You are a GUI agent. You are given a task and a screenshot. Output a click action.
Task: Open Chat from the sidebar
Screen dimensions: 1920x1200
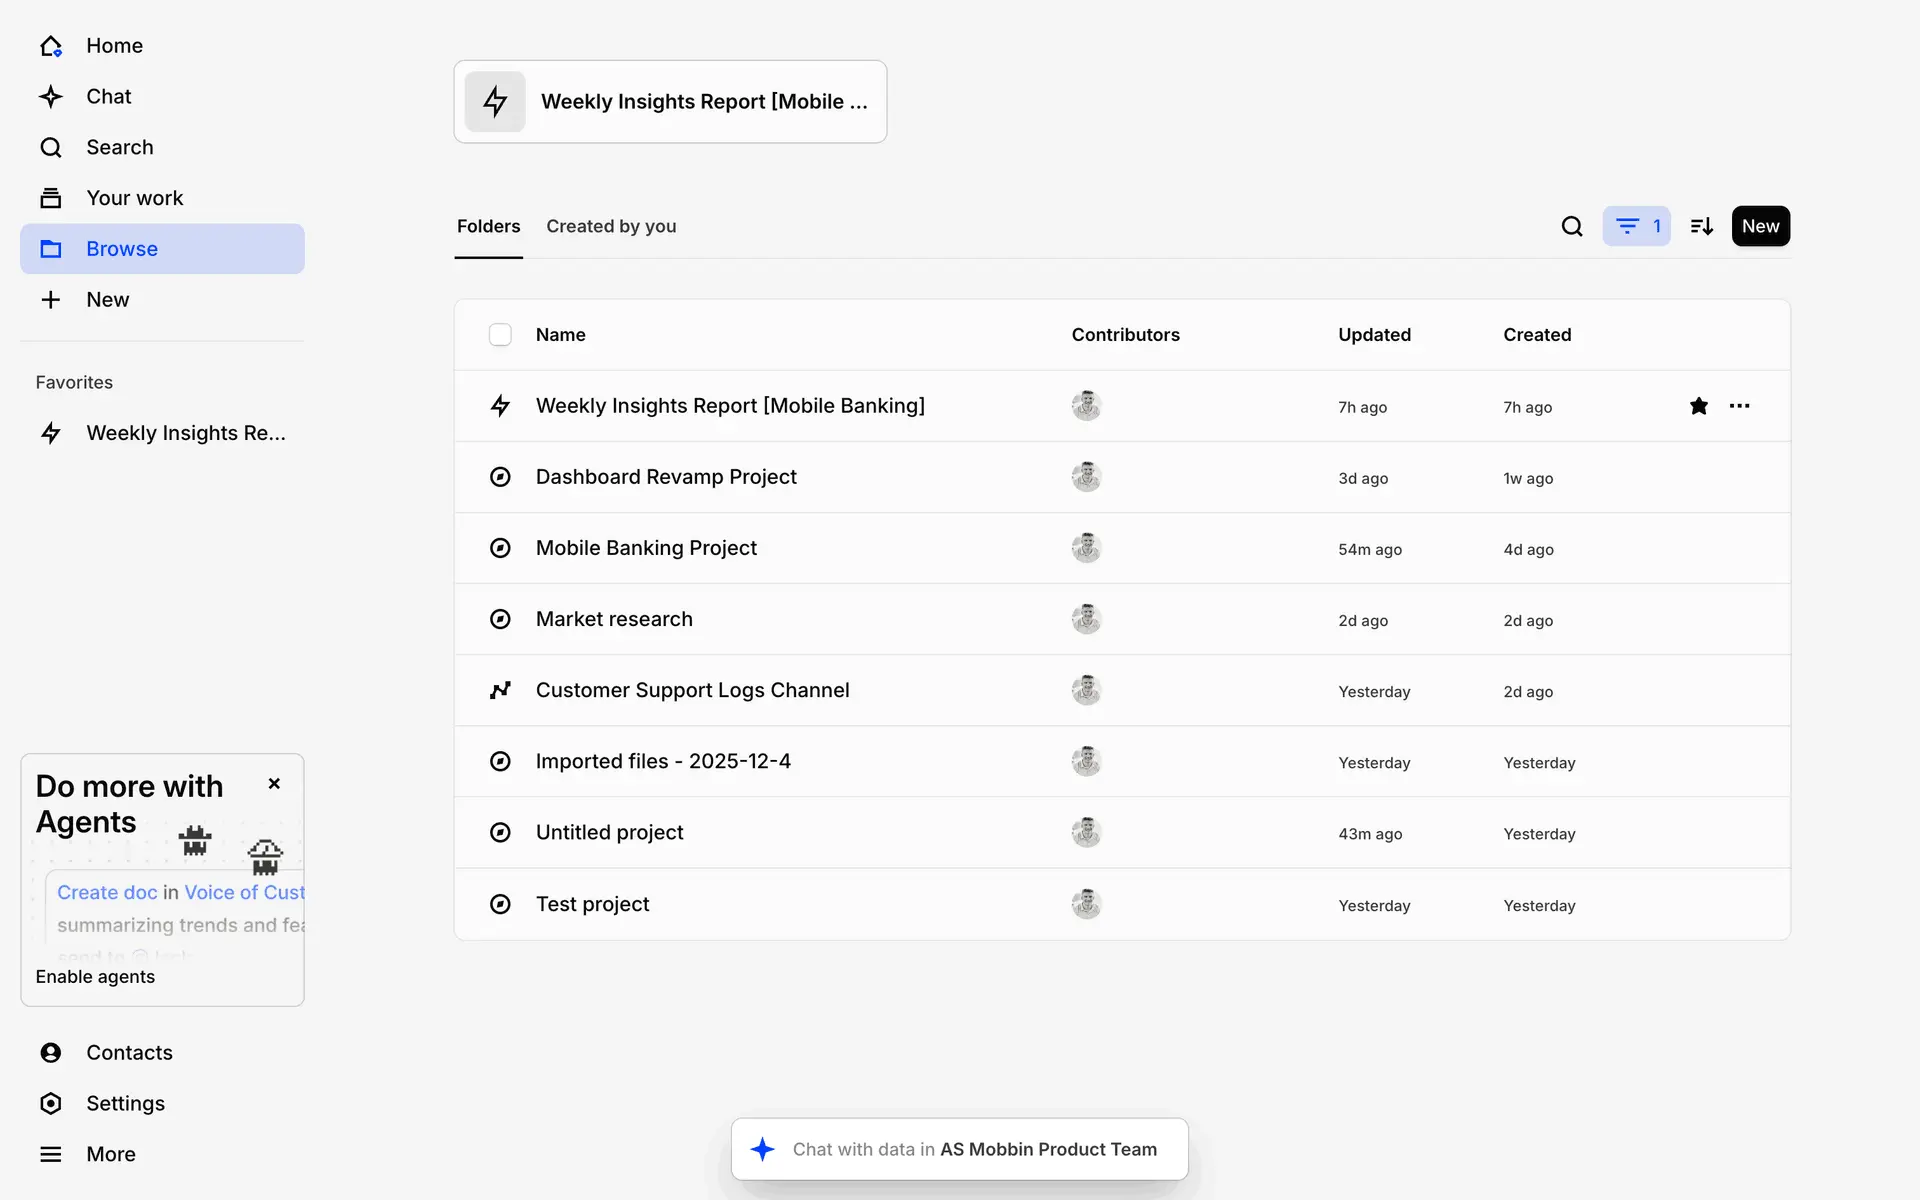(x=108, y=97)
